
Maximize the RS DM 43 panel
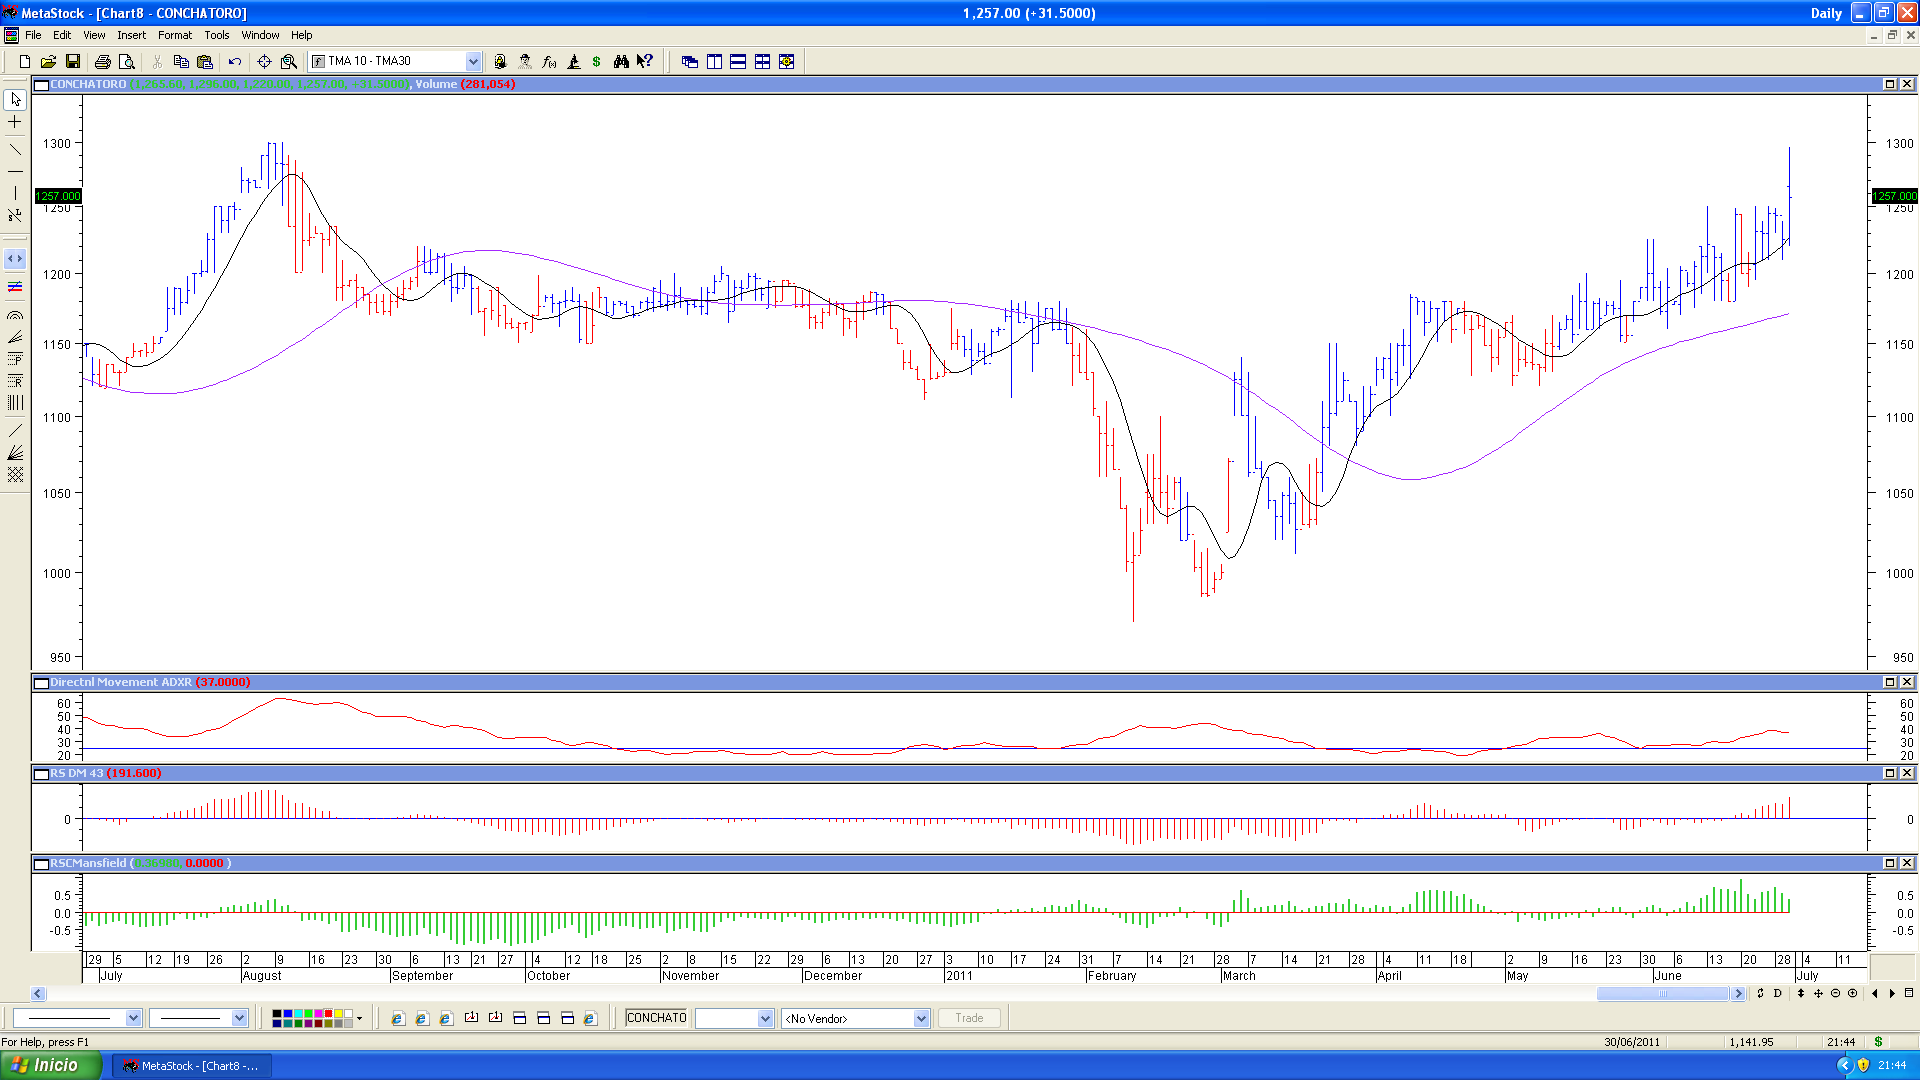click(1890, 773)
